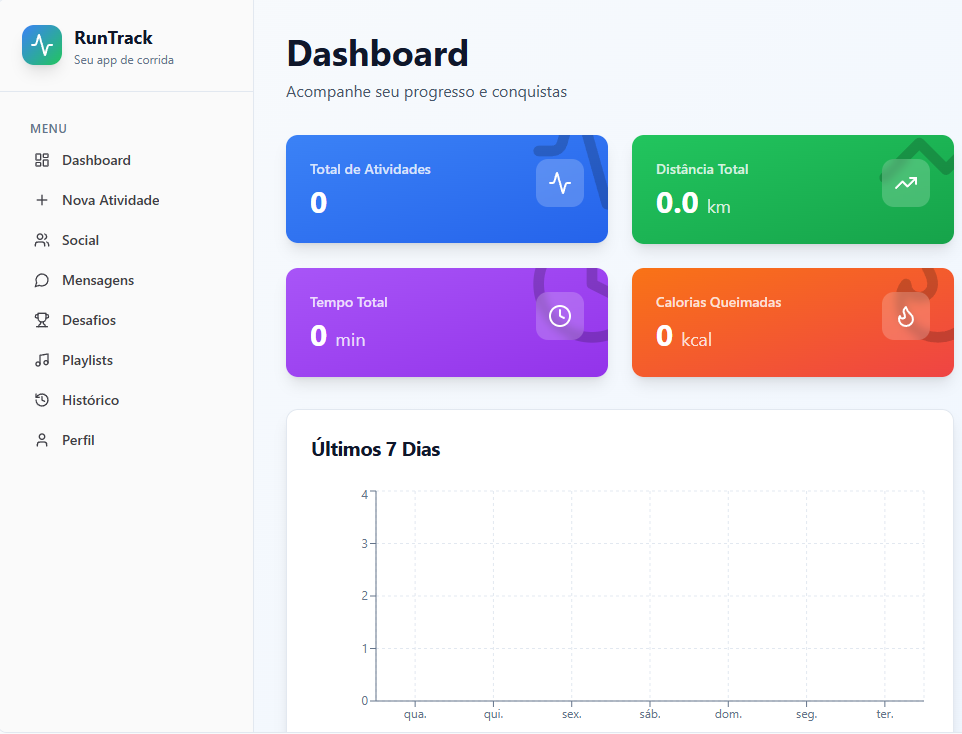Click the clock-history icon beside Histórico
962x734 pixels.
click(42, 400)
